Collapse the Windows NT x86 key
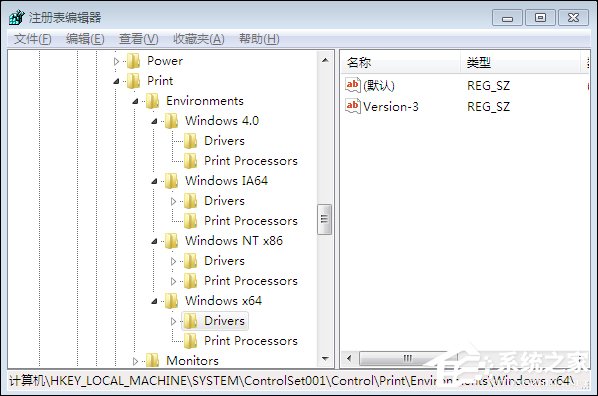Viewport: 598px width, 396px height. 154,241
